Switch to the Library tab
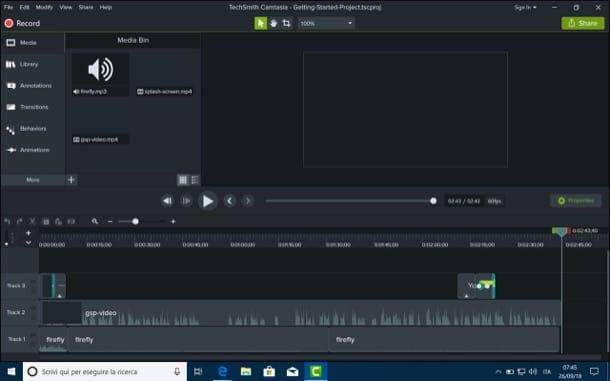This screenshot has height=381, width=610. point(33,64)
